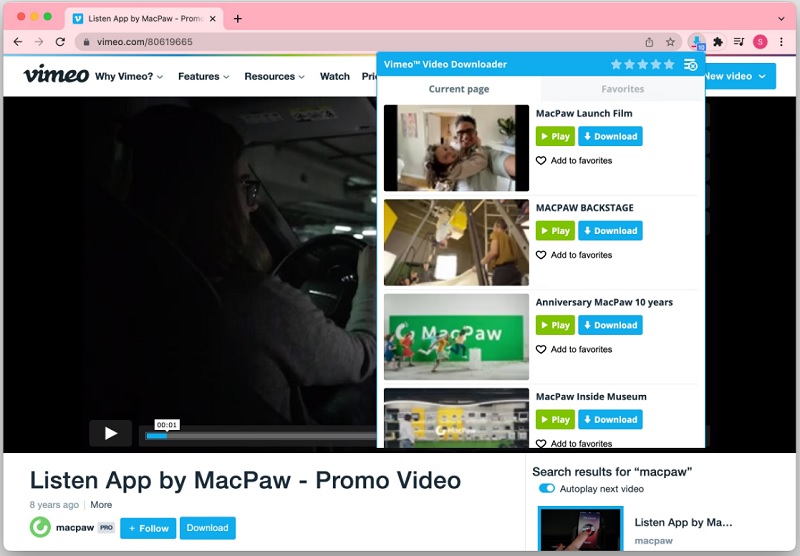The image size is (800, 556).
Task: Open the Listen App by Ma... search result title
Action: 683,522
